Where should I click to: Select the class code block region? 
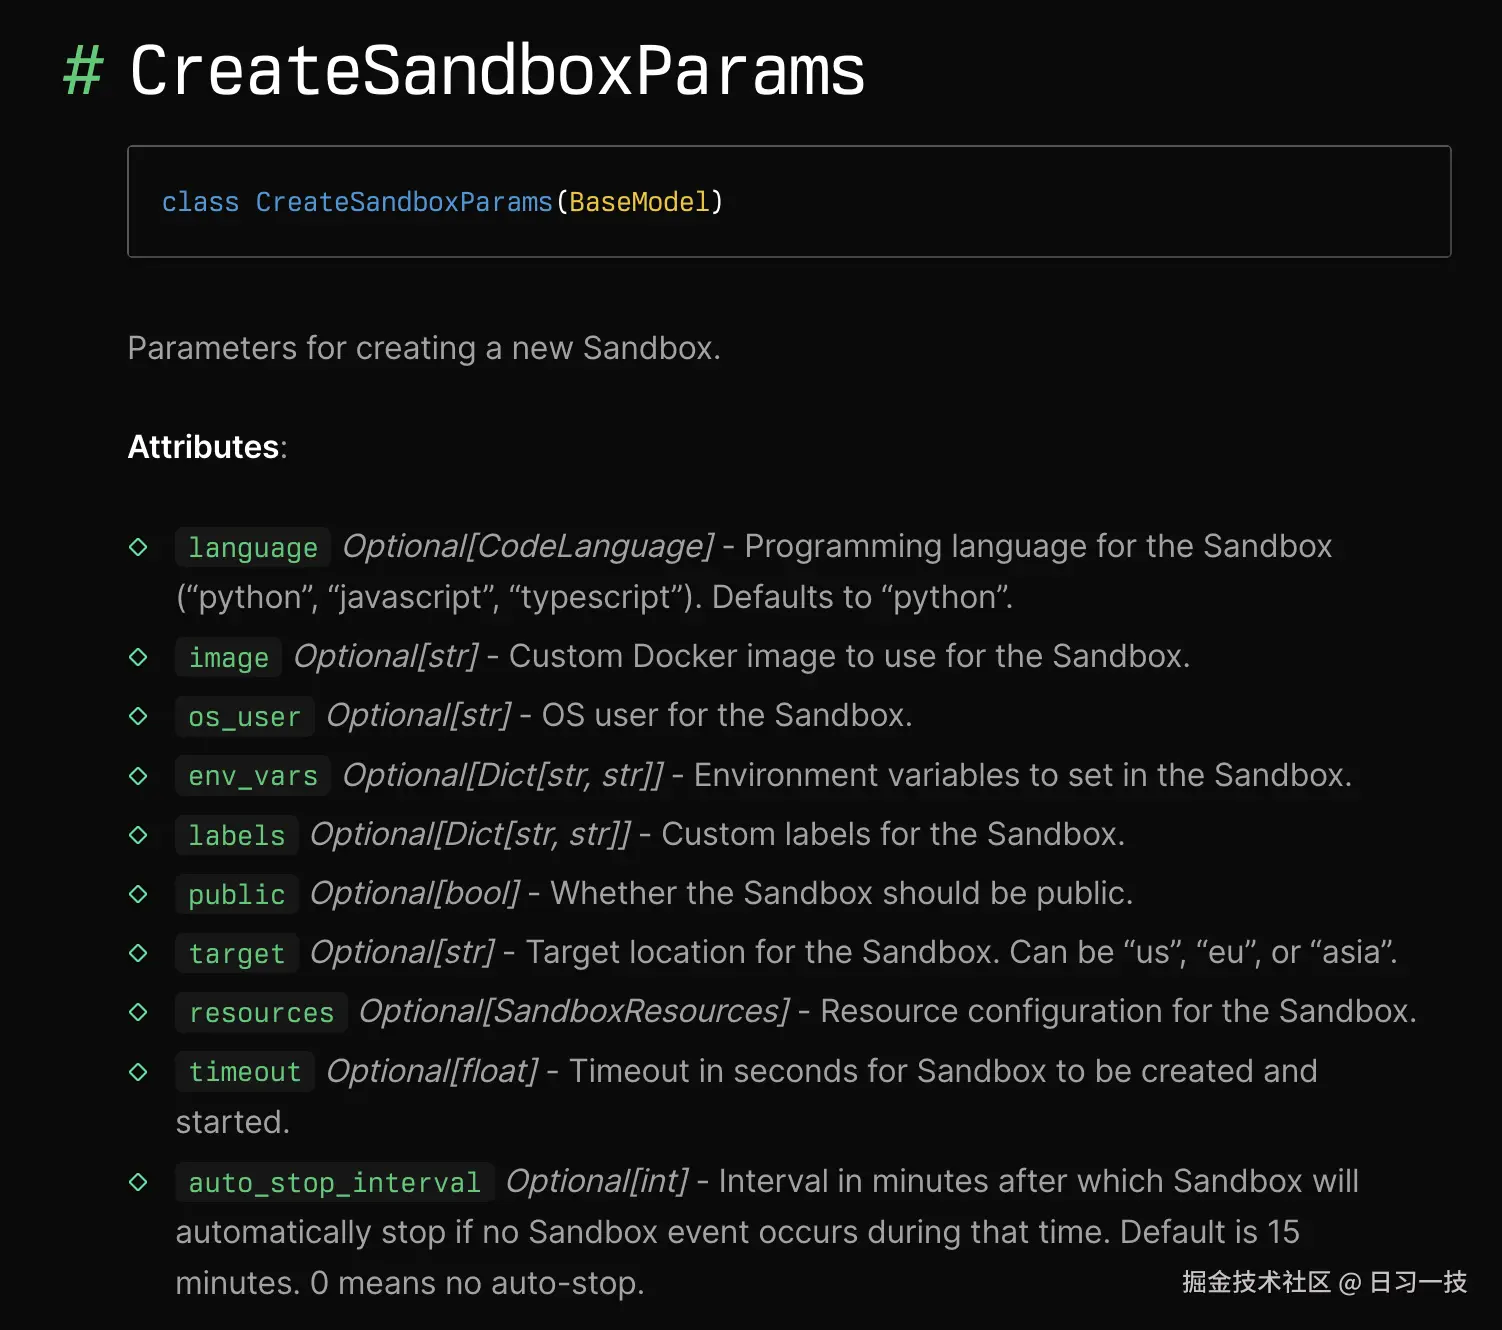pos(789,202)
